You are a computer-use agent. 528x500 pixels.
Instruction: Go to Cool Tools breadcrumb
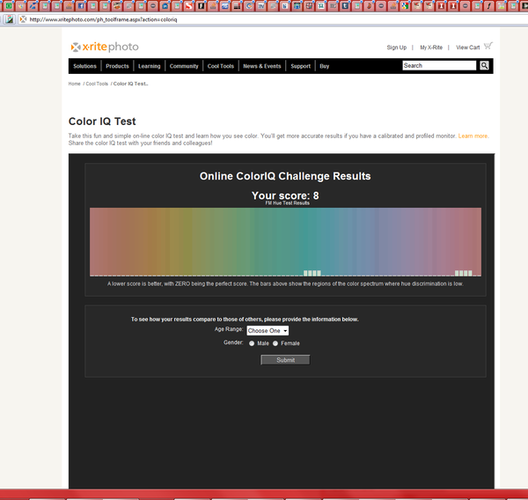tap(97, 84)
